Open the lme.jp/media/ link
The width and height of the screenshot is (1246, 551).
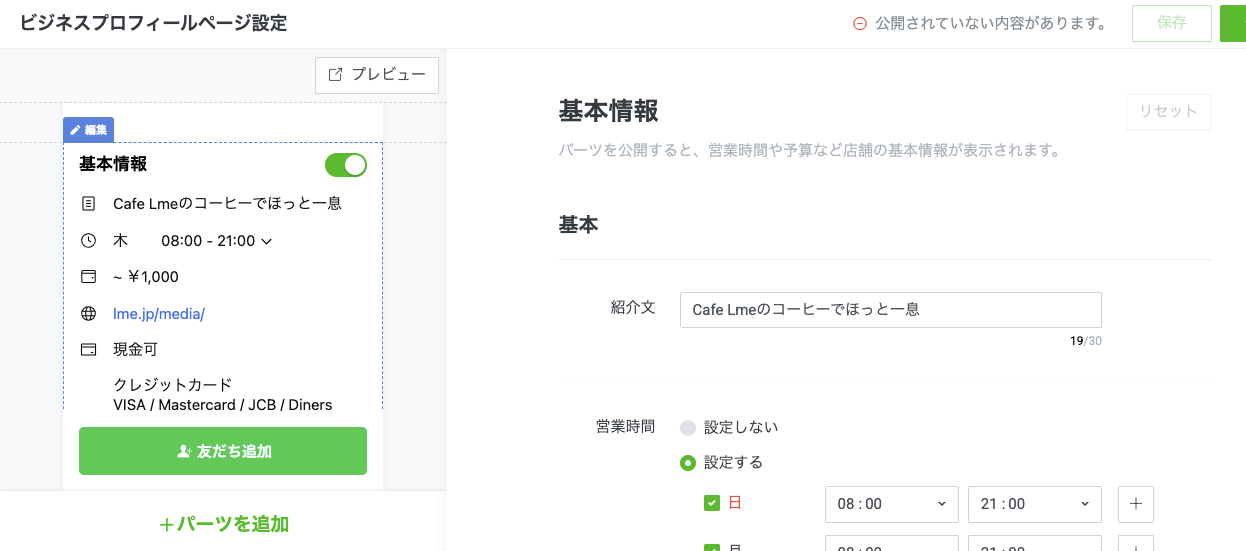159,314
